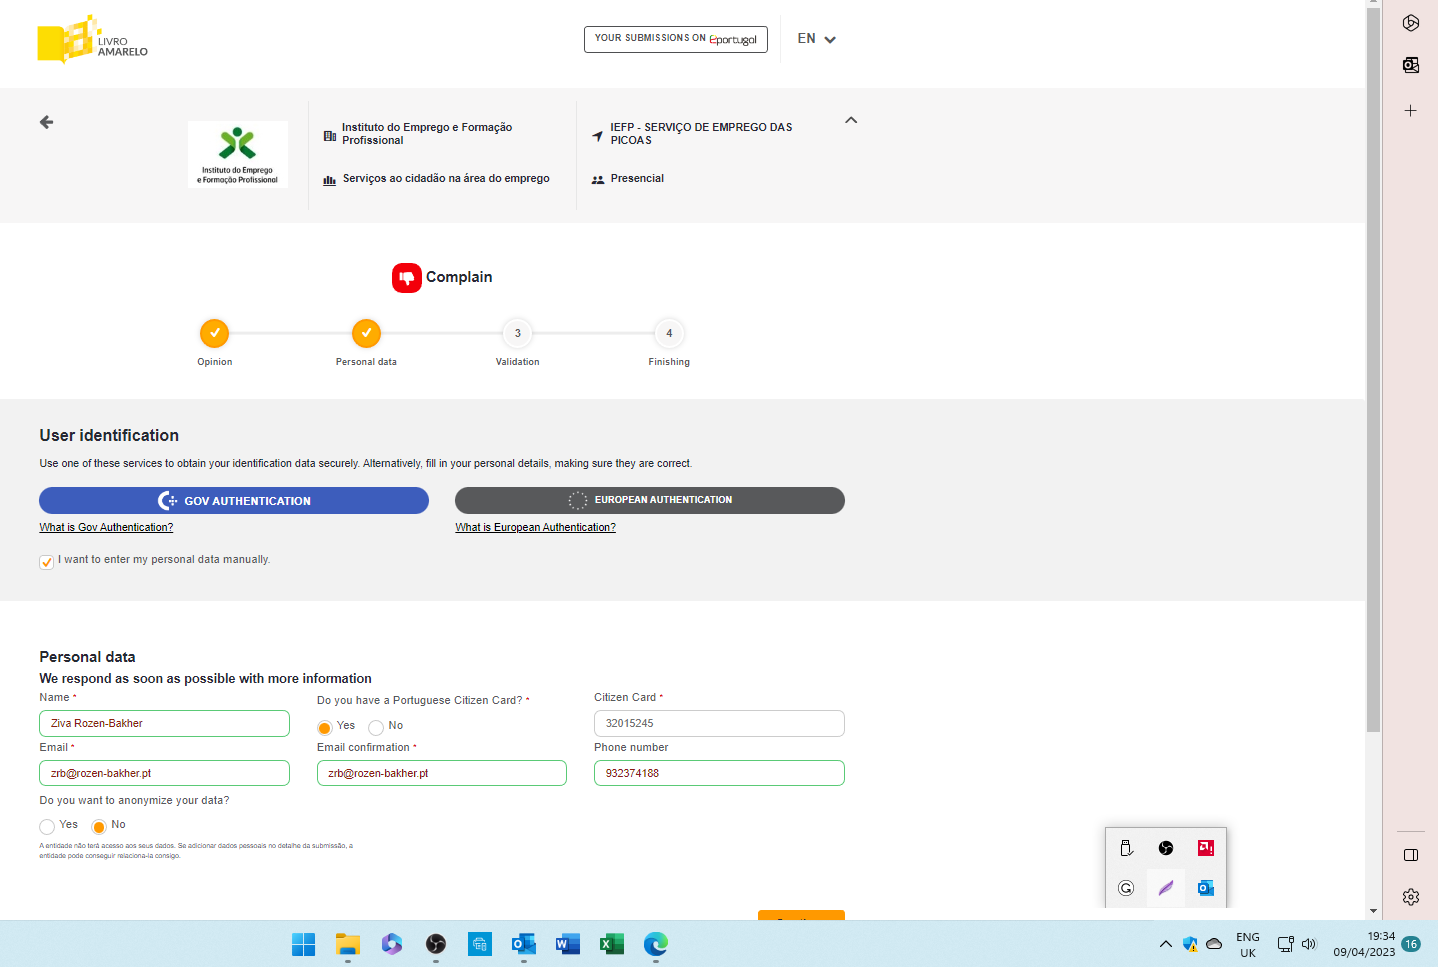Click the IEFP institute logo thumbnail
Screen dimensions: 1438x967
(x=238, y=154)
